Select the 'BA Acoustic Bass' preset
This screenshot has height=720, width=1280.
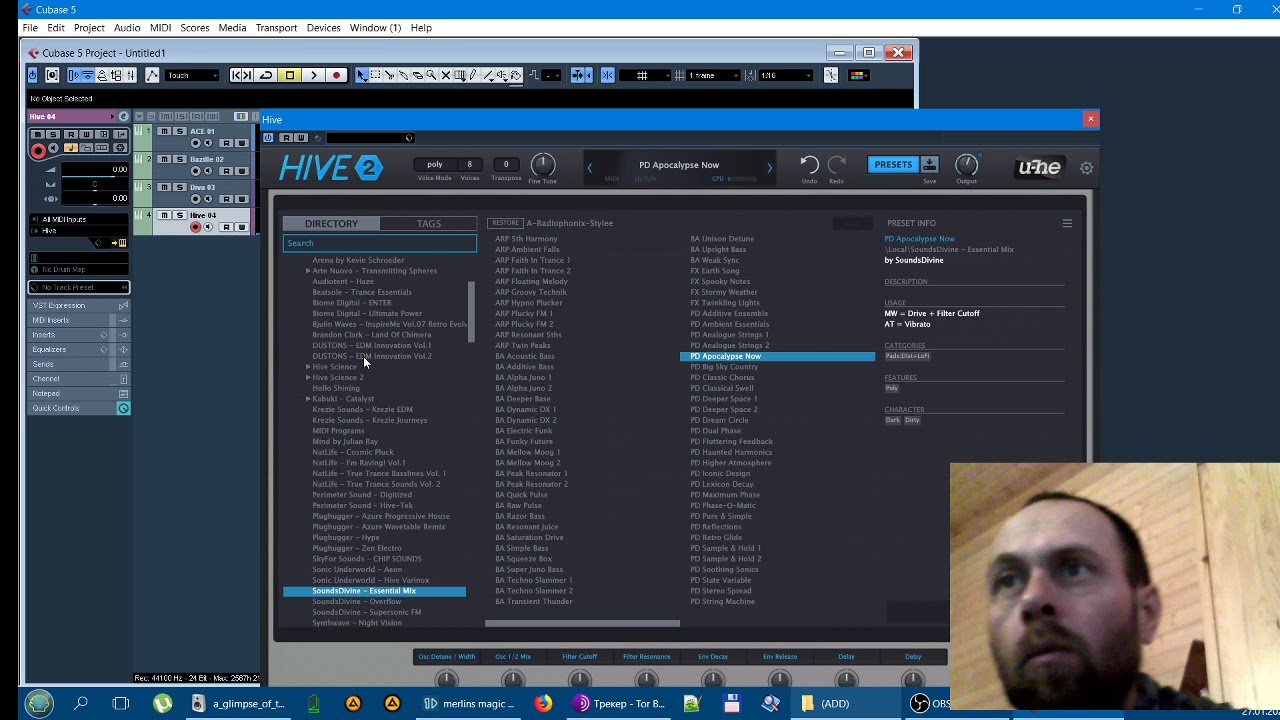[x=524, y=356]
